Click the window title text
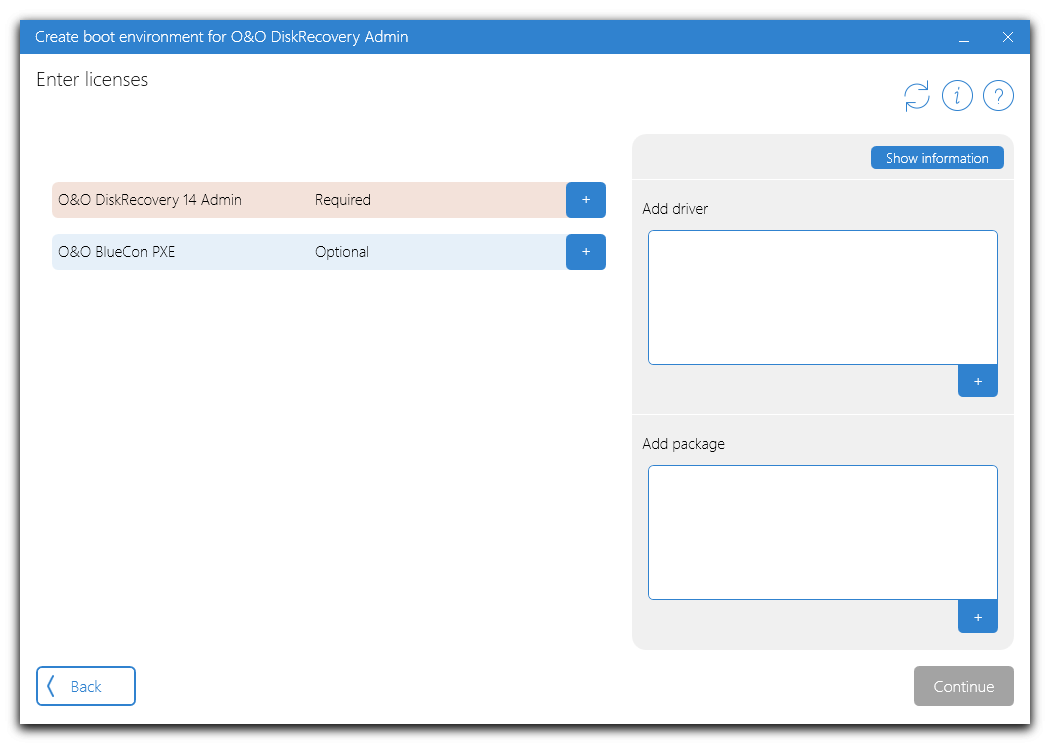 (222, 37)
